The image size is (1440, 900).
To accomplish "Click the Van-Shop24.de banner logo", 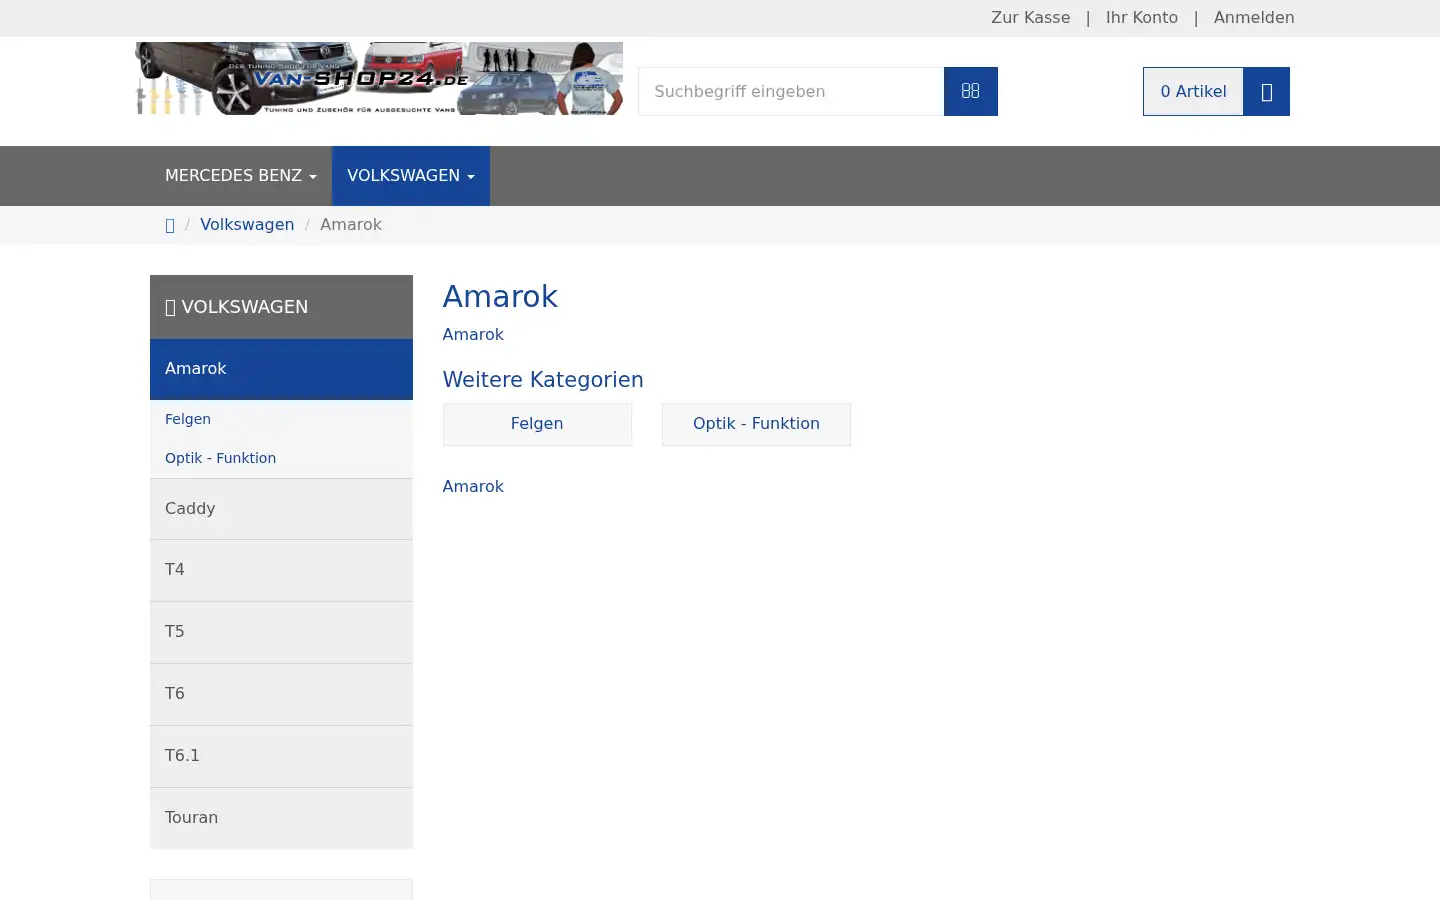I will [x=379, y=78].
